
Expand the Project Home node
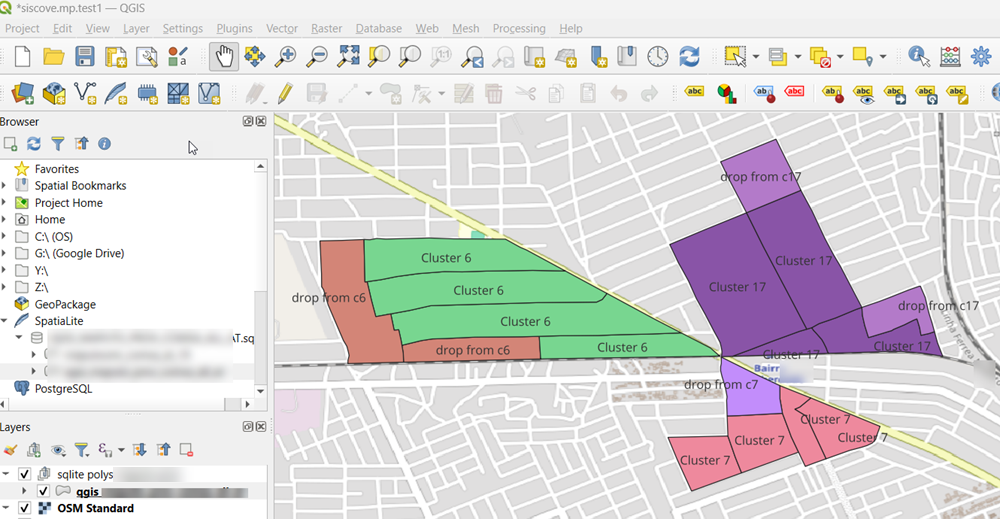[x=4, y=203]
